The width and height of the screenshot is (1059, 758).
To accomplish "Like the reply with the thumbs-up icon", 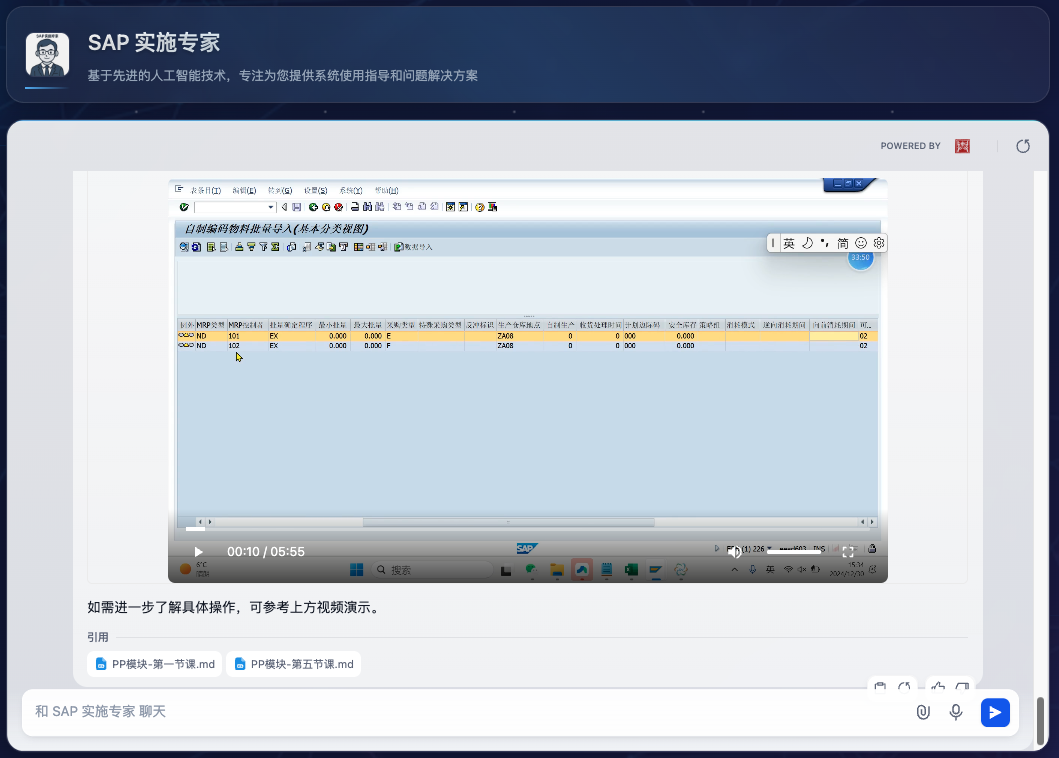I will point(938,686).
